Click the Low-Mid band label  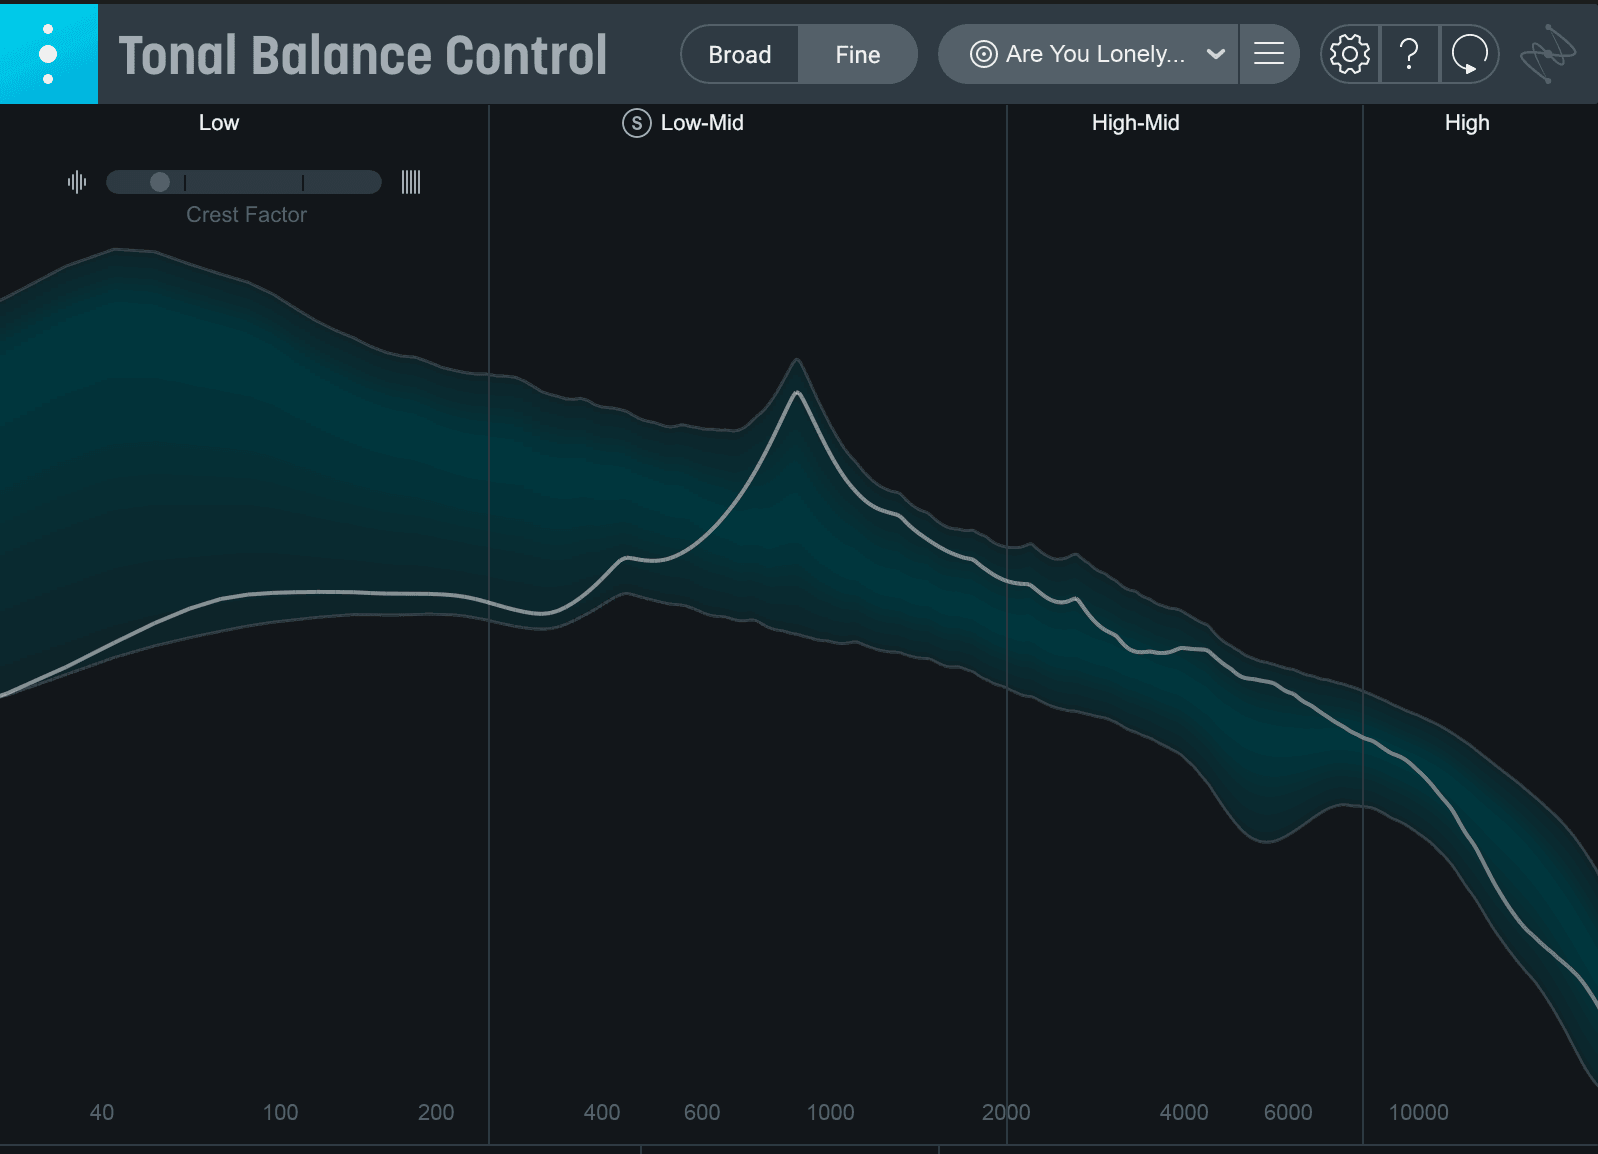pyautogui.click(x=702, y=123)
